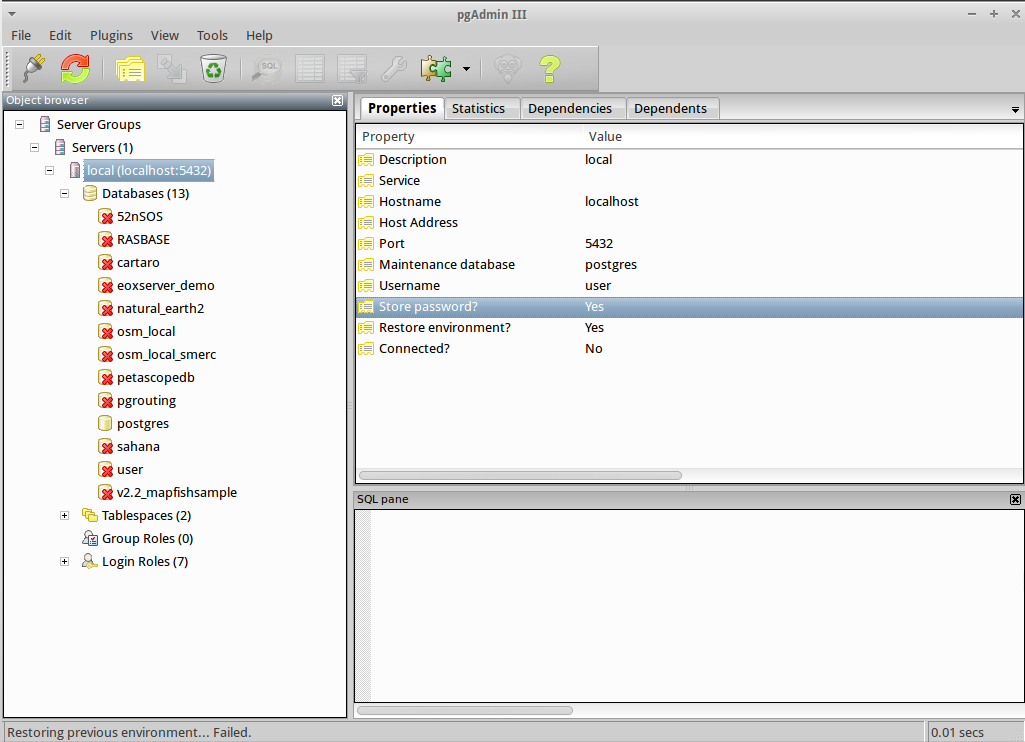Click the Properties pane horizontal scrollbar
Image resolution: width=1025 pixels, height=742 pixels.
click(x=520, y=475)
